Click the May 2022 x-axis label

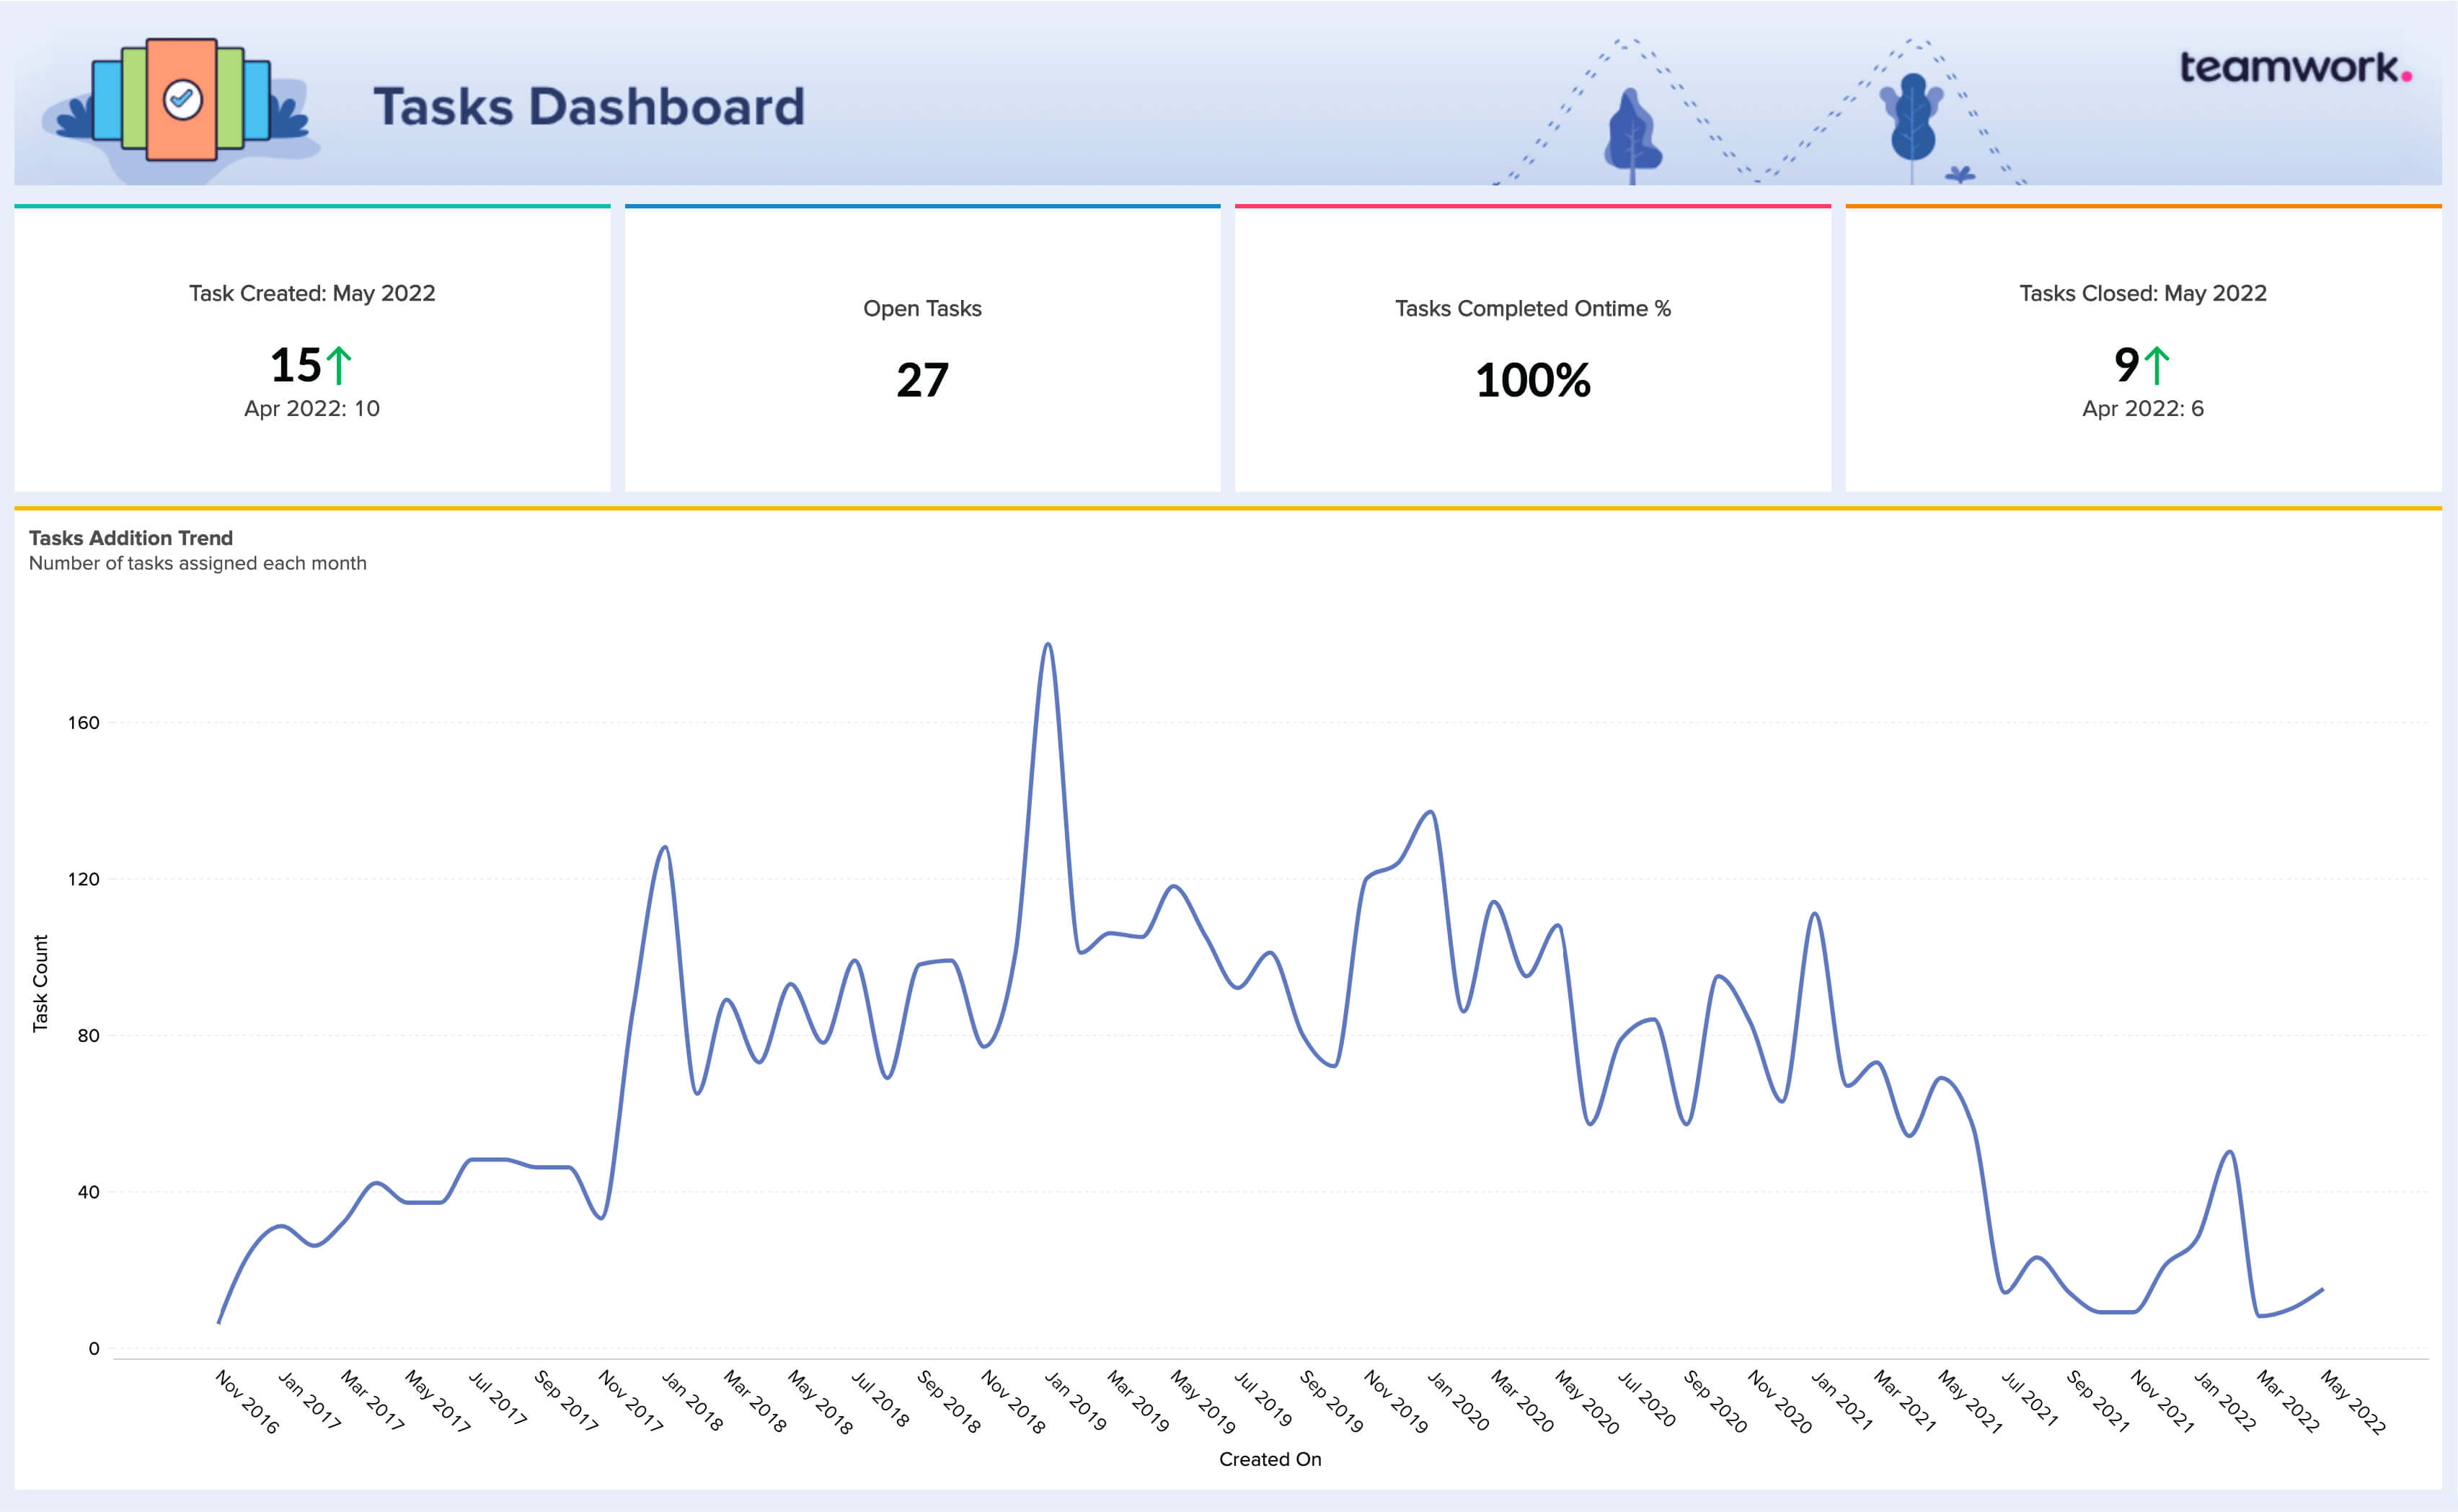[x=2352, y=1402]
